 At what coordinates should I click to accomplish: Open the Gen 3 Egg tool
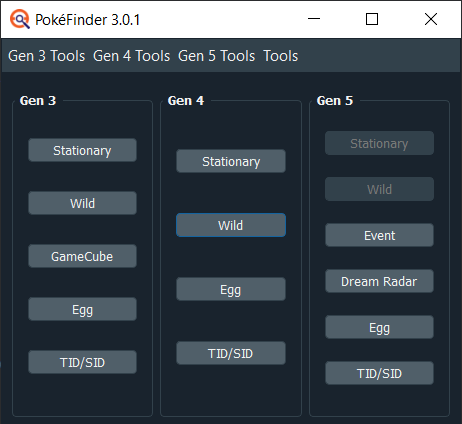click(82, 309)
